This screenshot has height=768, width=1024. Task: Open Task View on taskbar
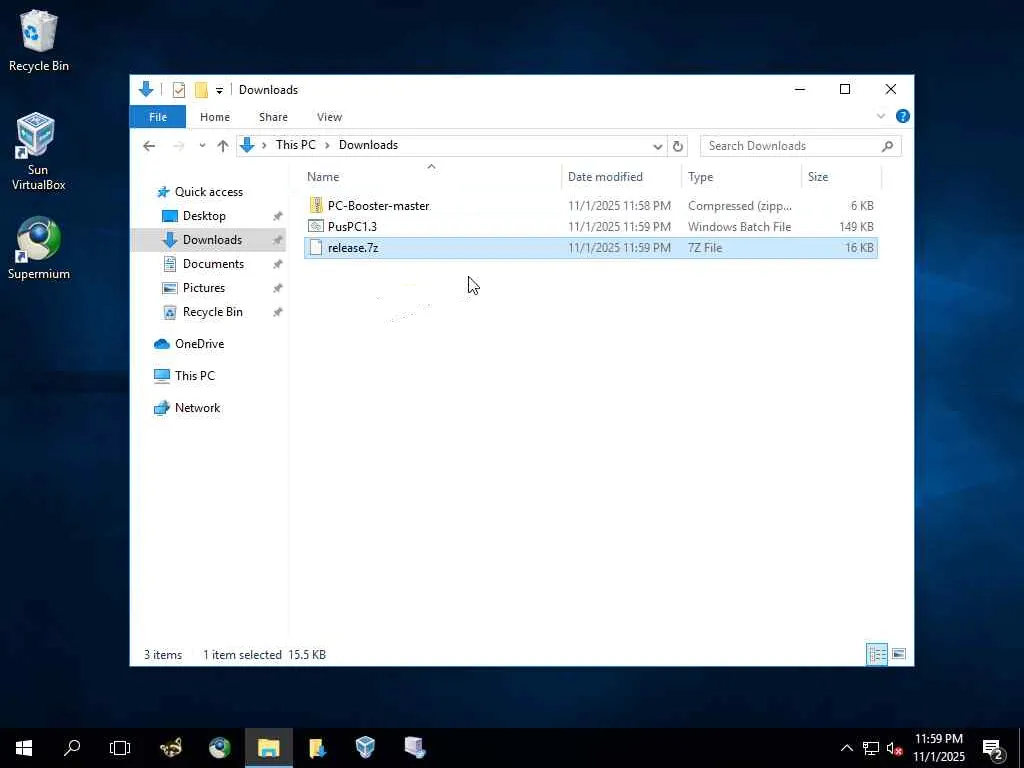pyautogui.click(x=120, y=748)
